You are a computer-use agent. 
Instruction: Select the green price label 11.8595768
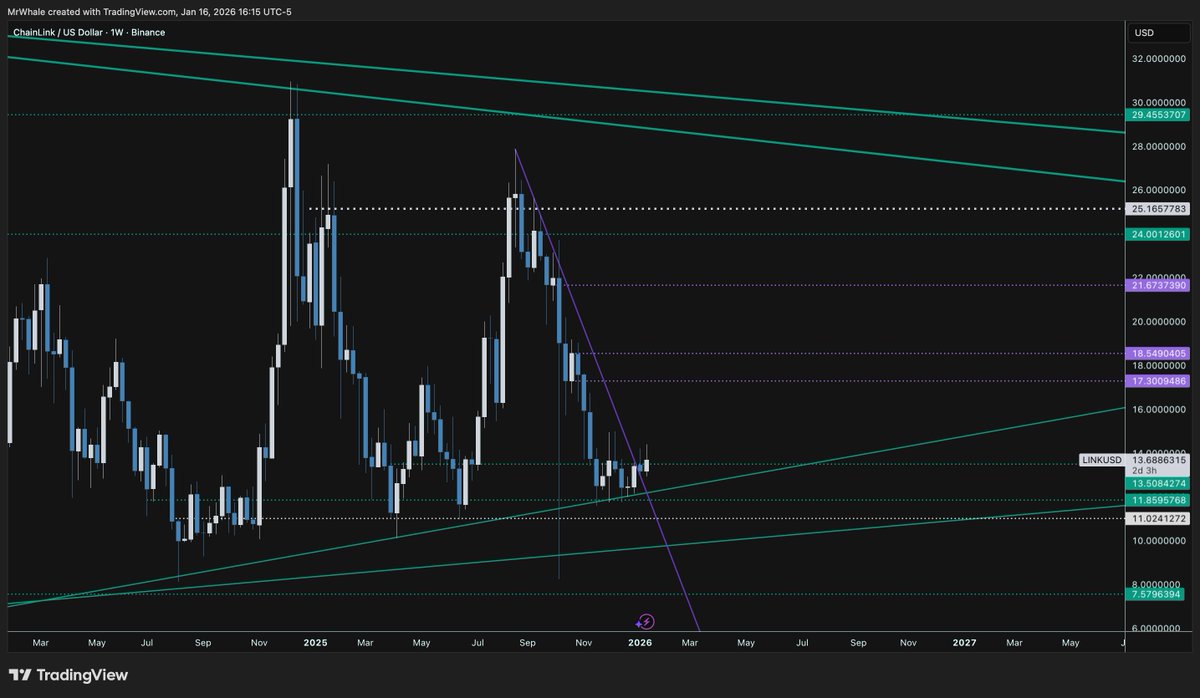point(1160,499)
